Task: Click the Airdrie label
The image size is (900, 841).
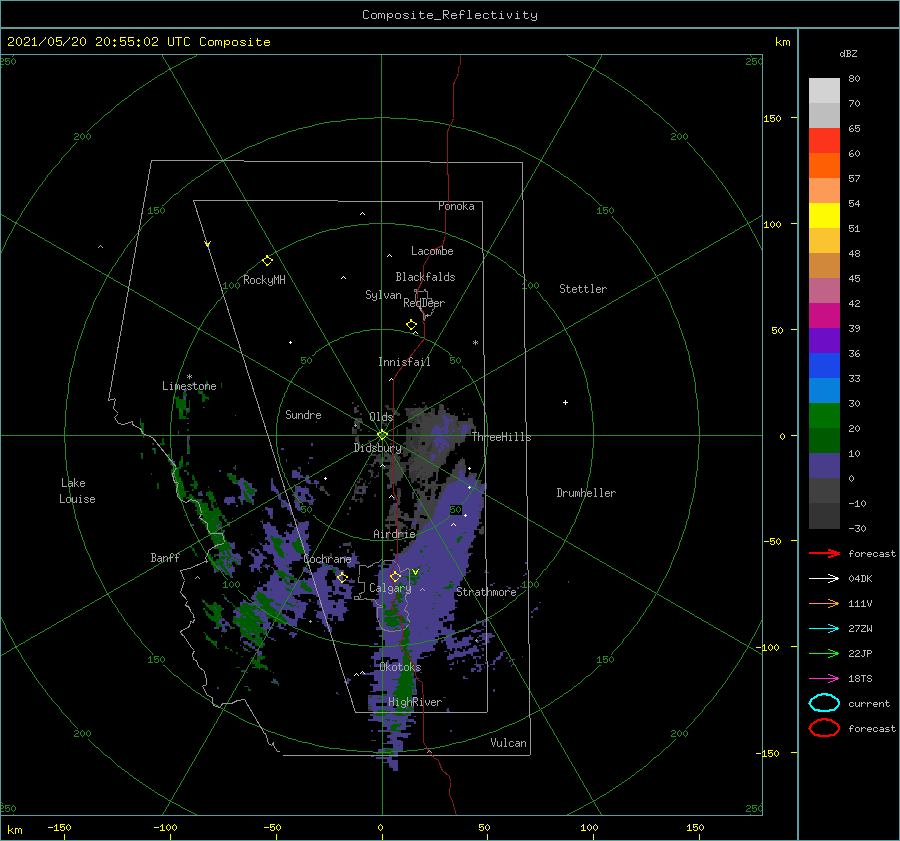Action: point(394,534)
